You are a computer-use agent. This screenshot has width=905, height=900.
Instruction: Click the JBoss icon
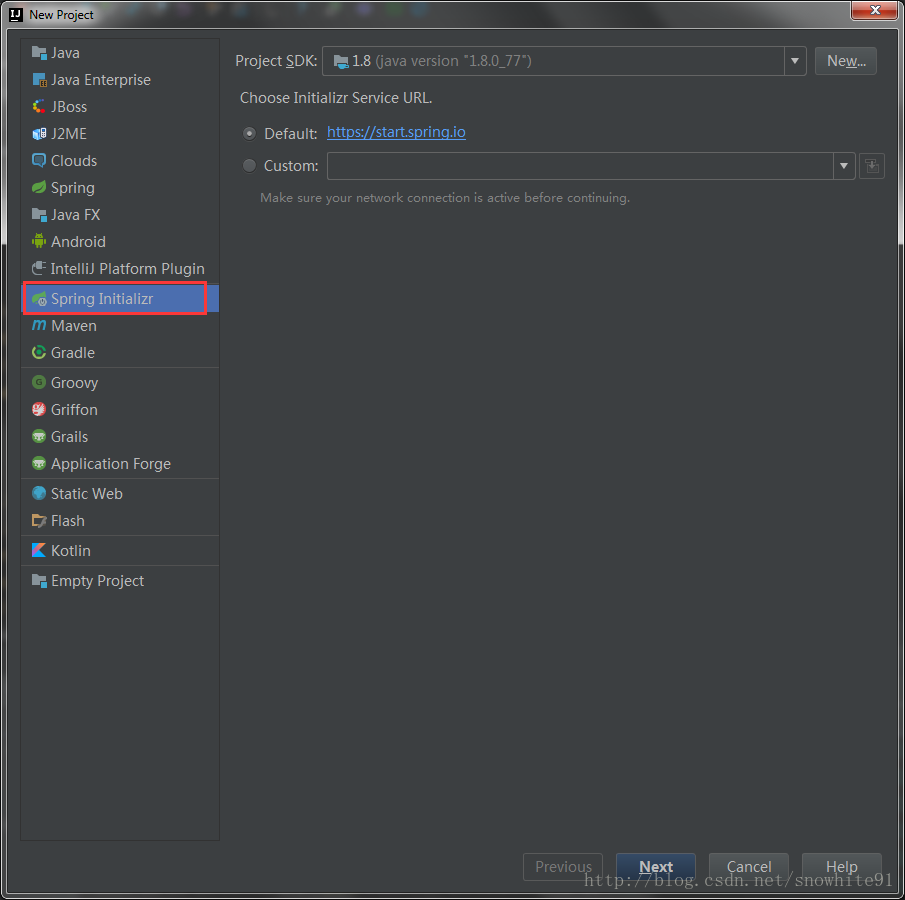pyautogui.click(x=39, y=107)
